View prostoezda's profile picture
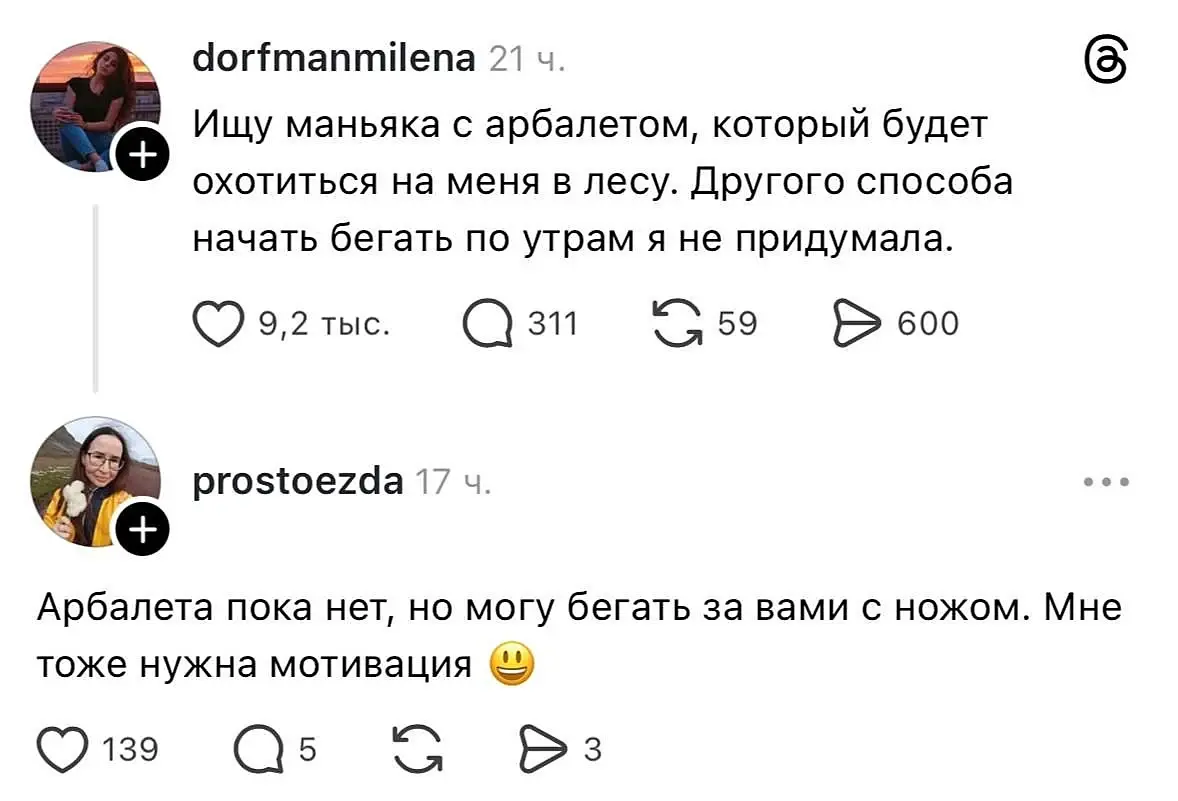 (95, 482)
